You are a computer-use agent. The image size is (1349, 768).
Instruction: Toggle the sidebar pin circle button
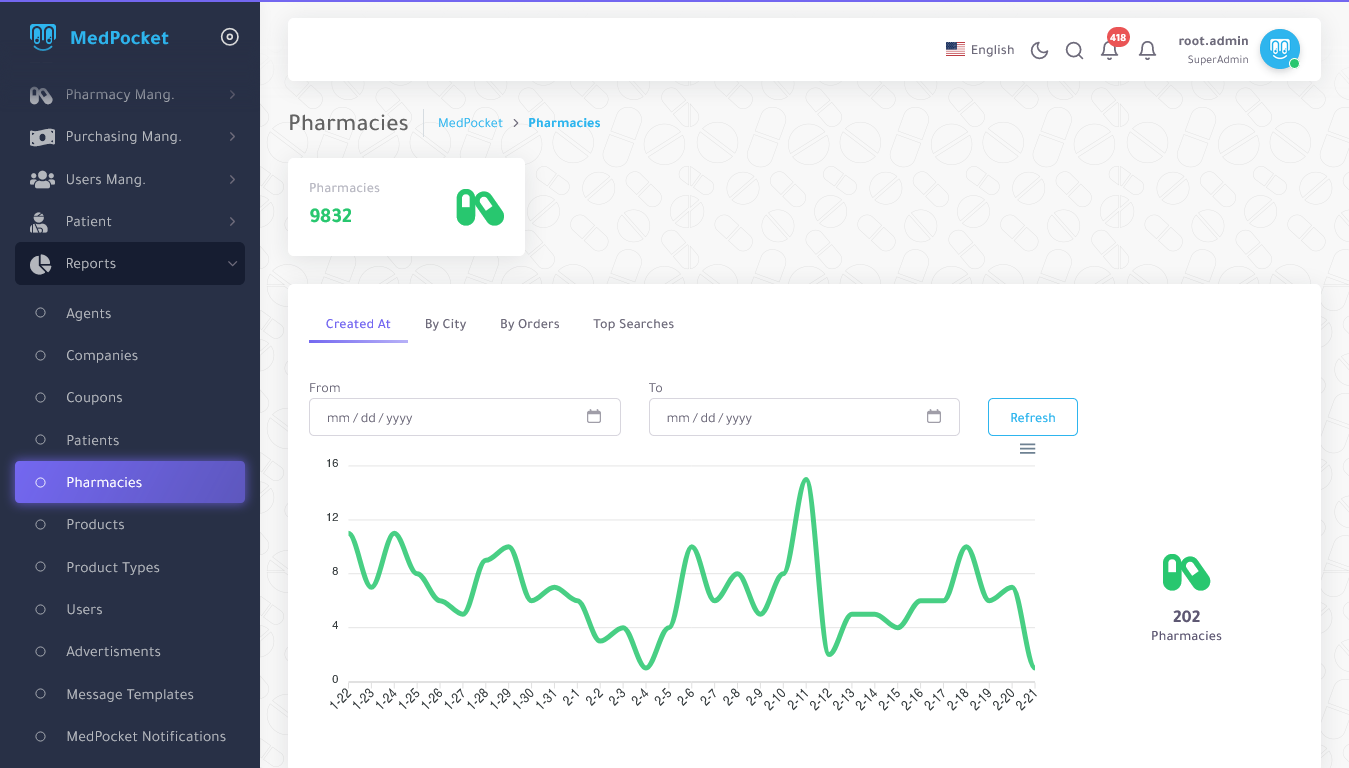pyautogui.click(x=230, y=38)
